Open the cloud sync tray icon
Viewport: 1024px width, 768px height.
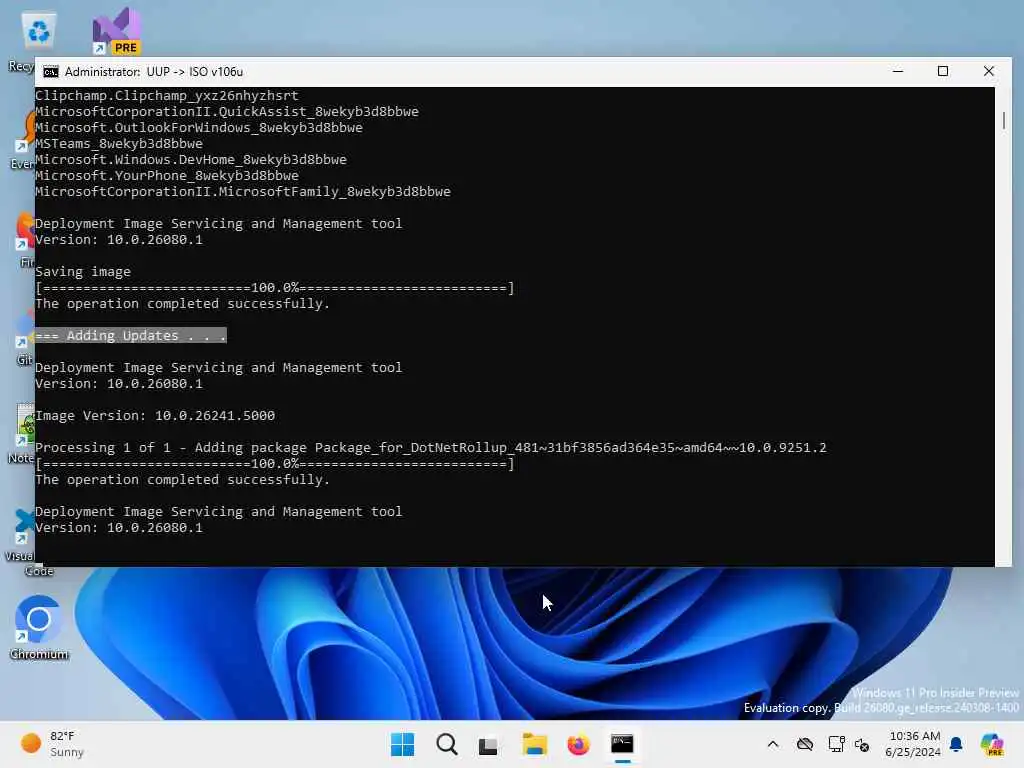click(x=805, y=744)
